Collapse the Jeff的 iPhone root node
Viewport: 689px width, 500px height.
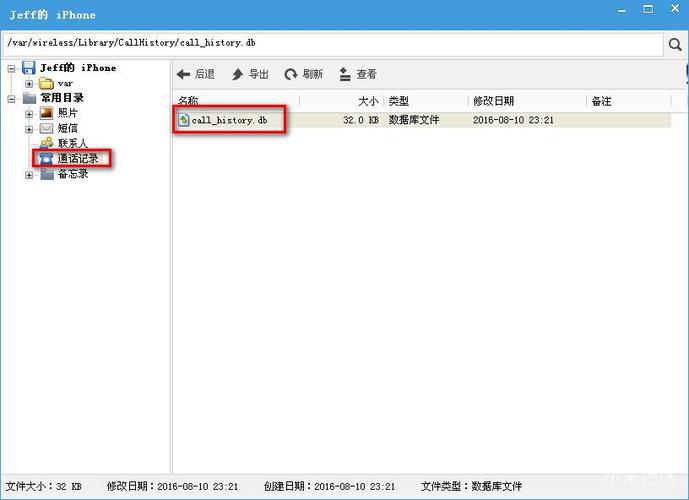tap(11, 69)
